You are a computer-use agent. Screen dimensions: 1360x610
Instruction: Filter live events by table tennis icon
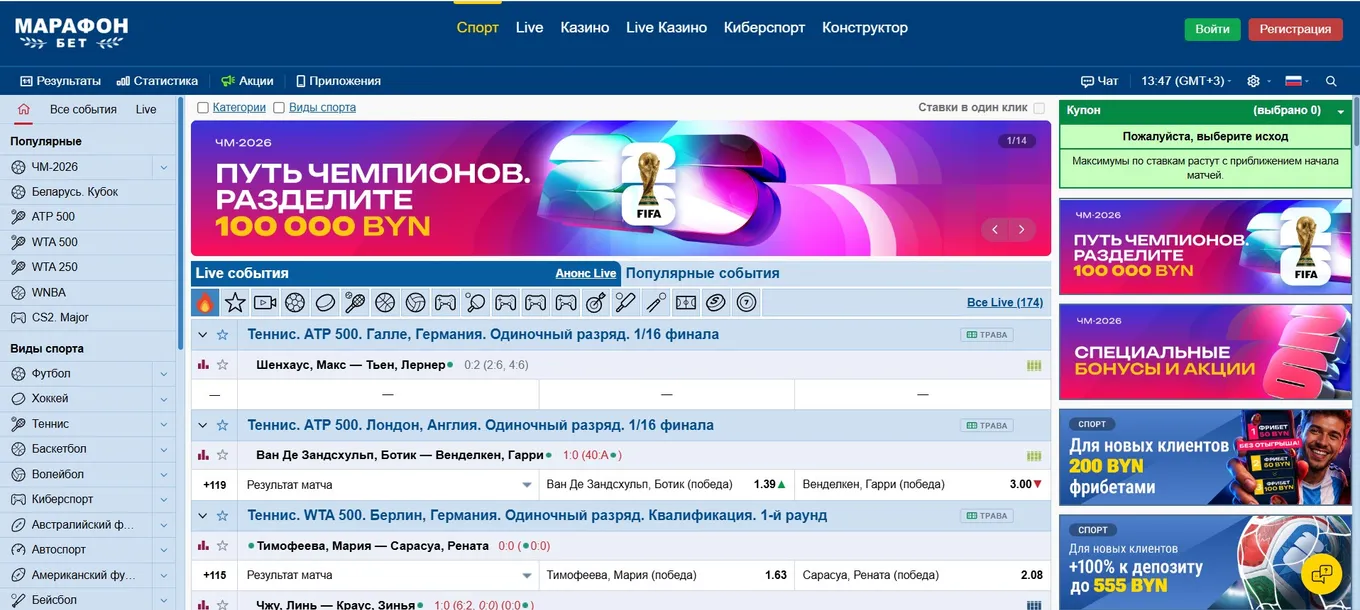coord(475,302)
